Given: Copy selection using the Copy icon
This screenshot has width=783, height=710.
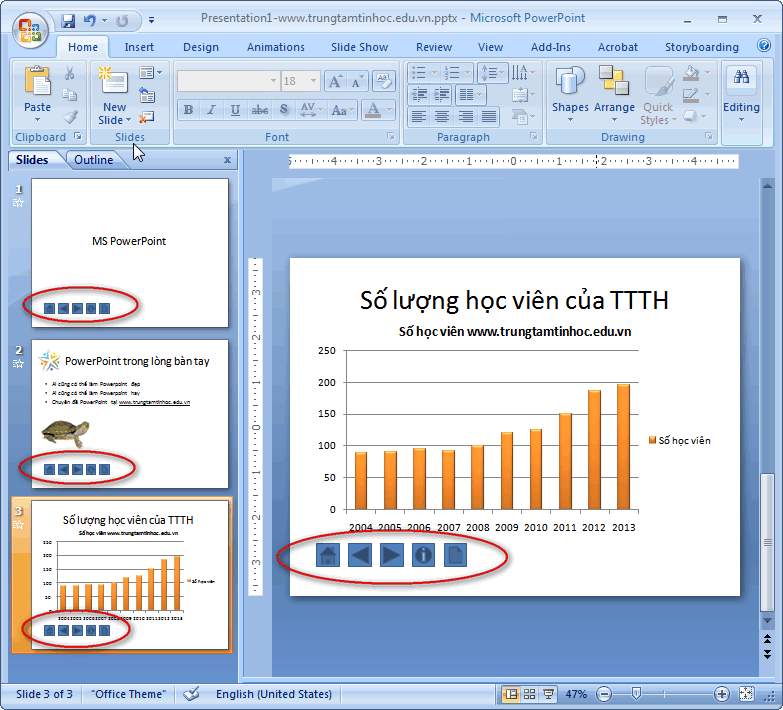Looking at the screenshot, I should click(69, 95).
